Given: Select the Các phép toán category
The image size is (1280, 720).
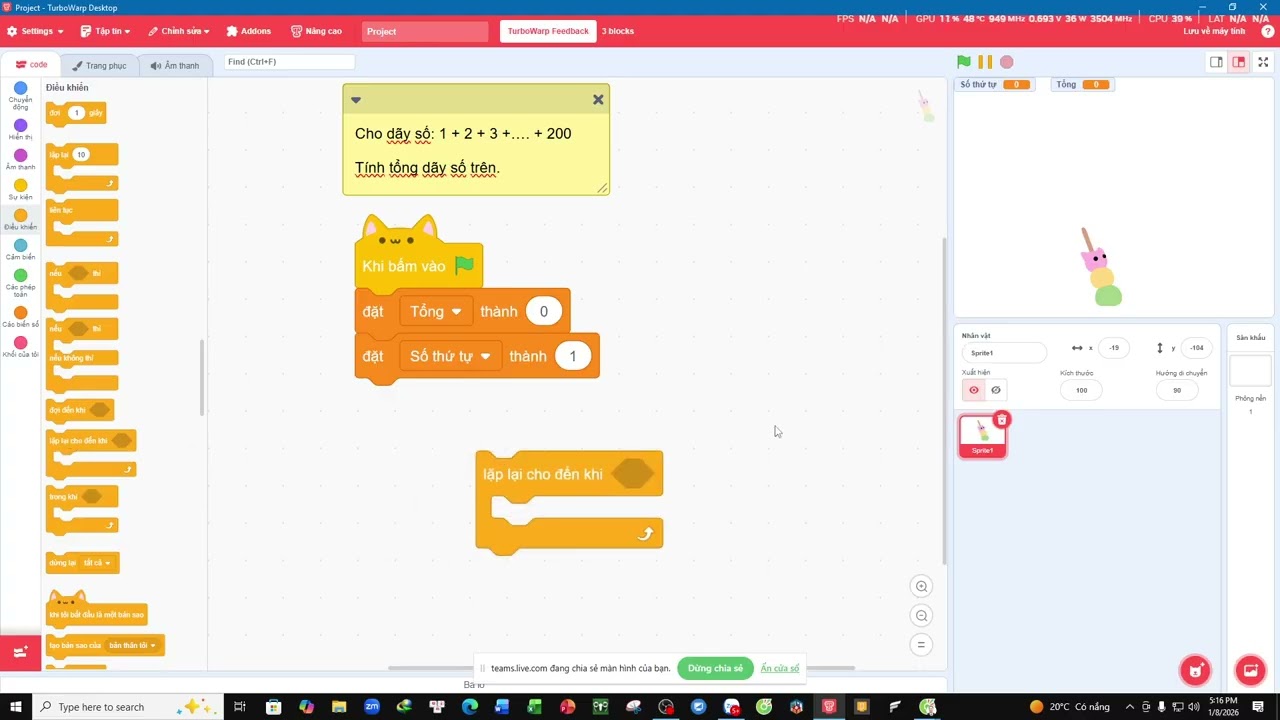Looking at the screenshot, I should tap(20, 283).
